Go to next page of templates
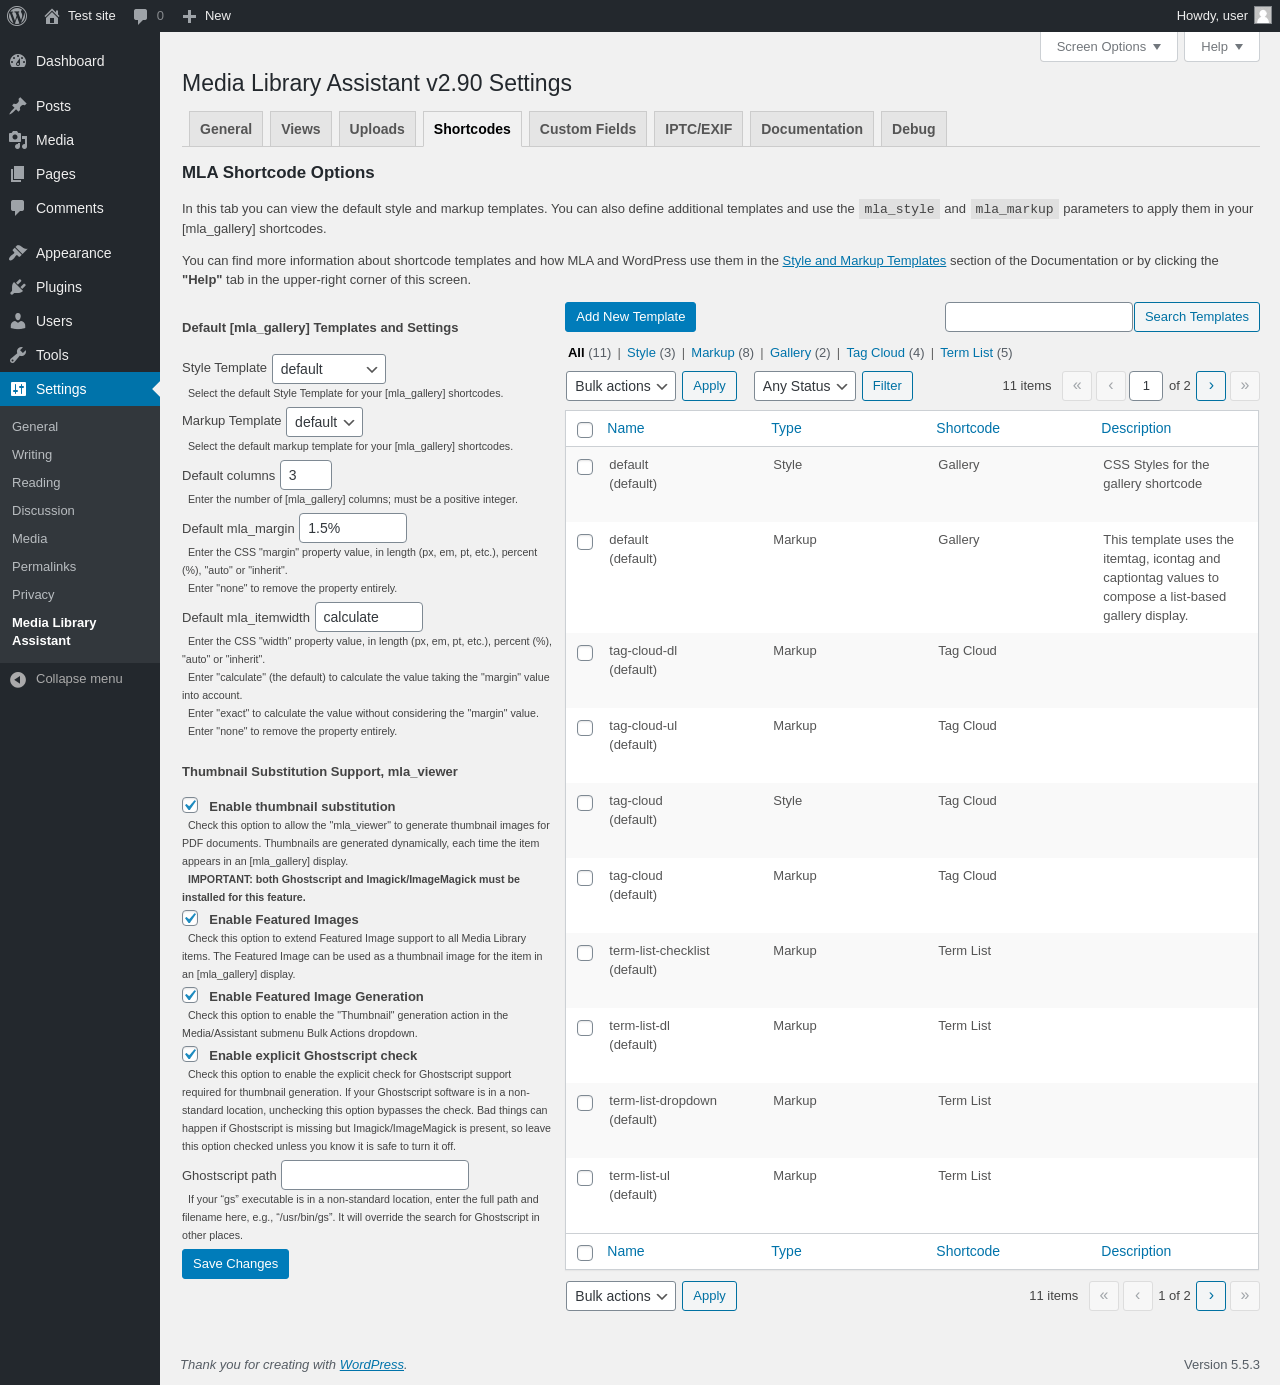 (1210, 386)
